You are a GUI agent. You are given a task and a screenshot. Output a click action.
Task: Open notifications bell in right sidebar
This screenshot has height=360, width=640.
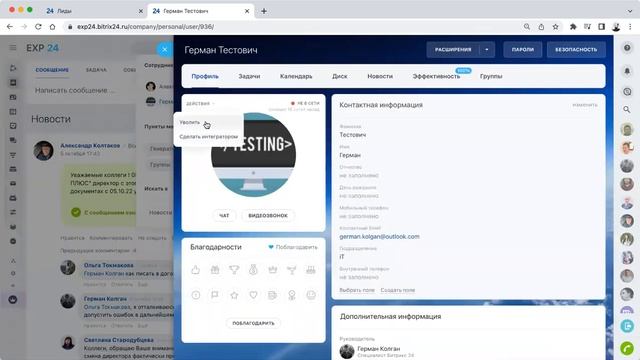click(x=627, y=71)
